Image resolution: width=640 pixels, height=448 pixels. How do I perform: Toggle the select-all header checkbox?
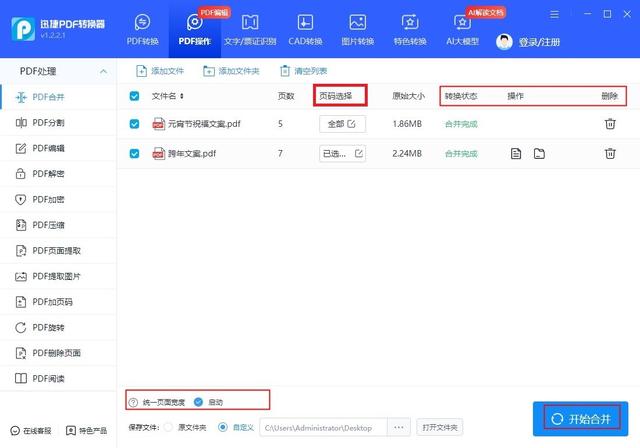134,96
